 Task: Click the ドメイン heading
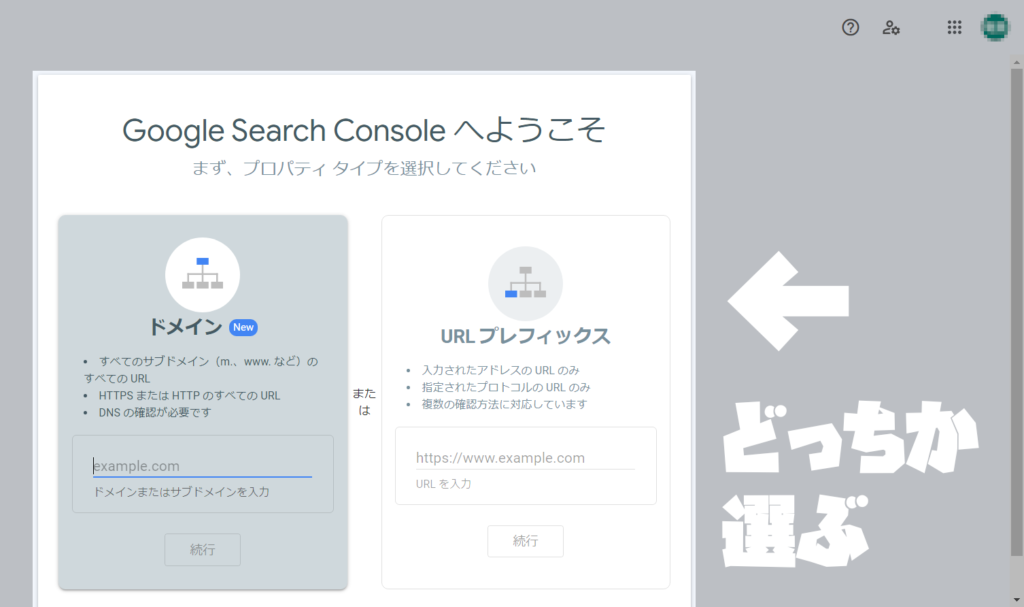[x=185, y=327]
